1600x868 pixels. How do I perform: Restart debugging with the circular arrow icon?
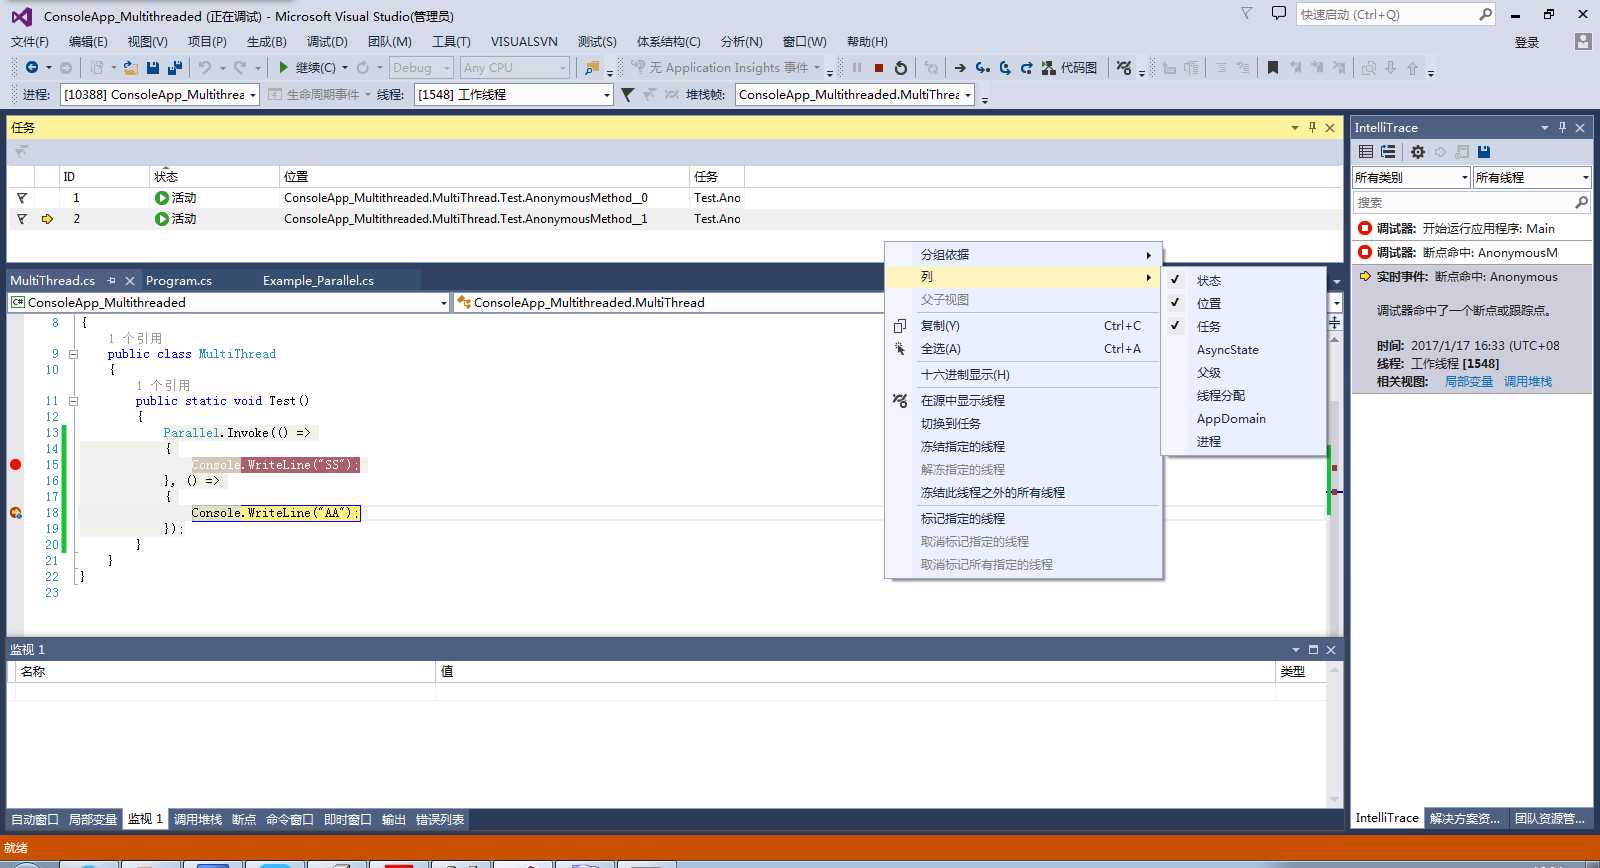click(901, 68)
